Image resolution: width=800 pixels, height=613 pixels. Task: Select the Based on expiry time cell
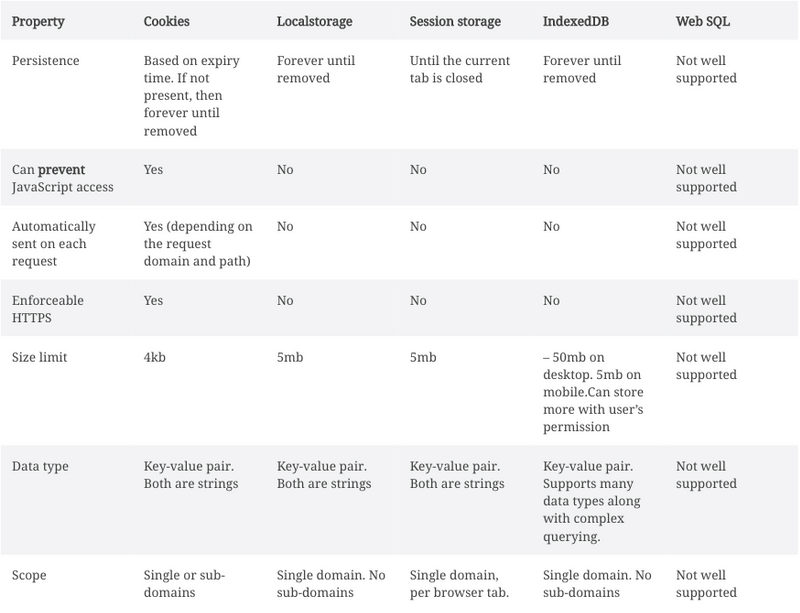tap(196, 86)
